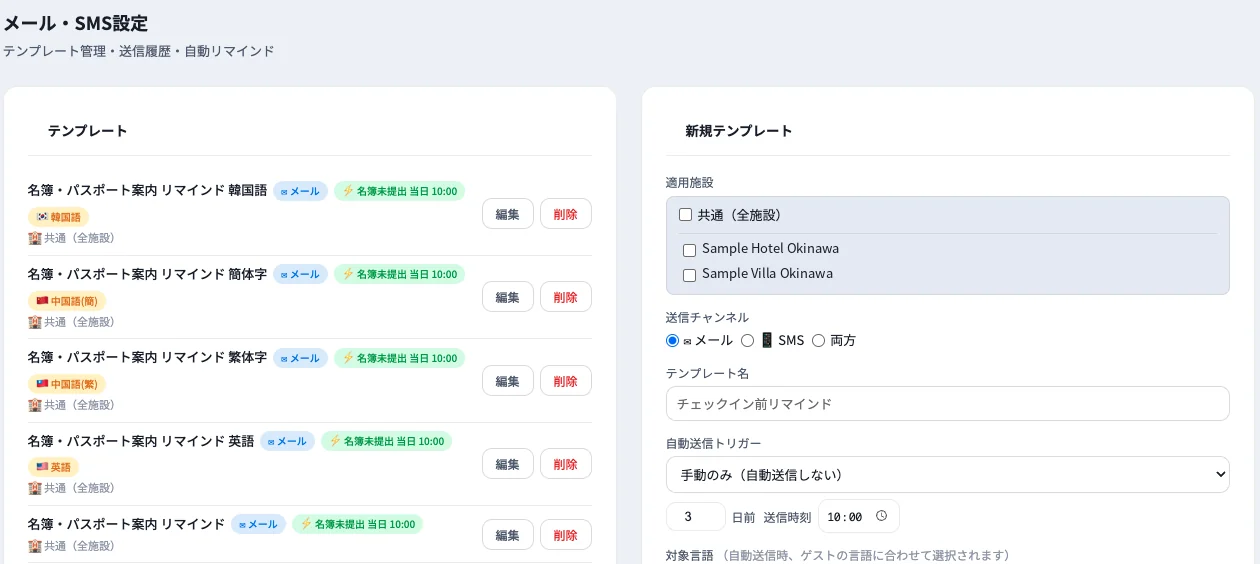Click the 日前 days number field
Screen dimensions: 1260x564
pos(695,516)
